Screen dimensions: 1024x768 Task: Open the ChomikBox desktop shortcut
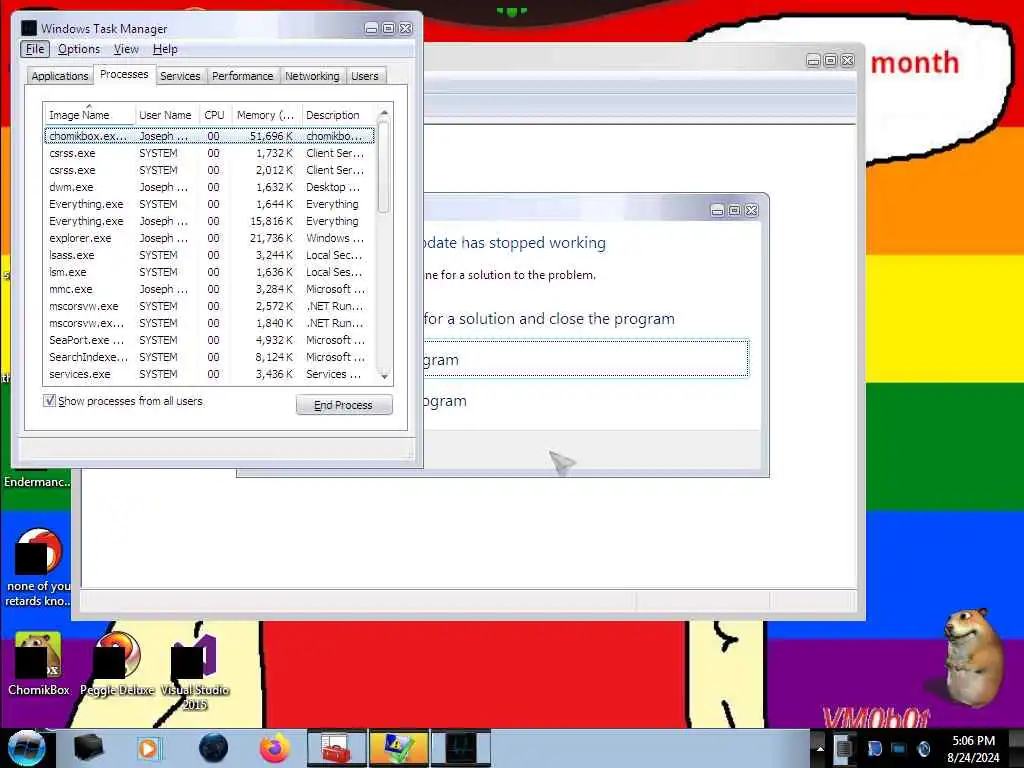(x=38, y=664)
